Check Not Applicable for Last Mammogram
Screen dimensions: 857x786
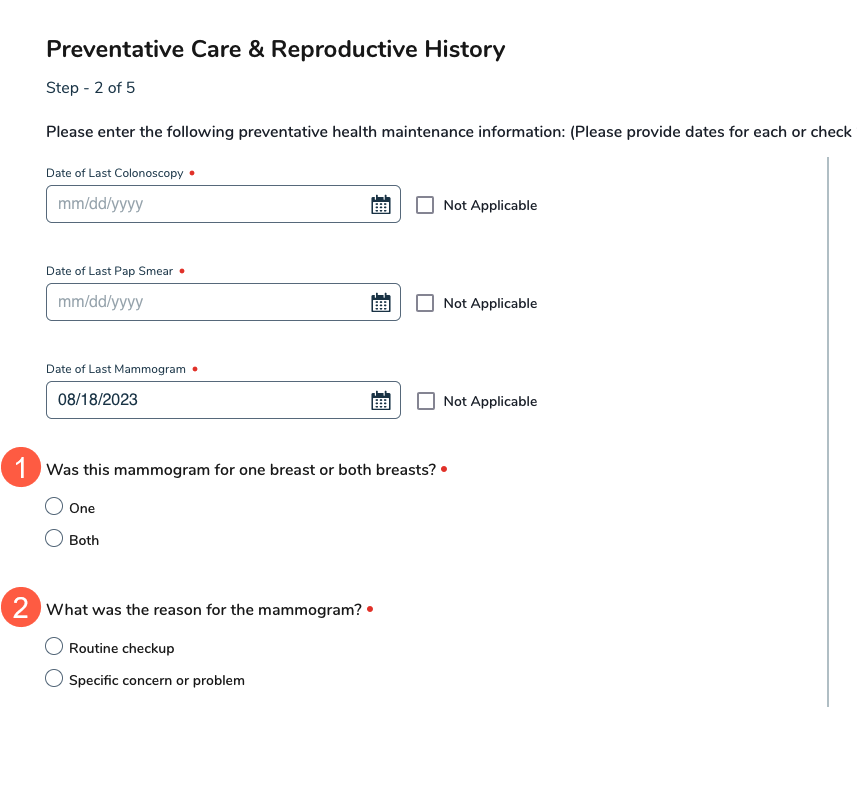click(x=425, y=401)
